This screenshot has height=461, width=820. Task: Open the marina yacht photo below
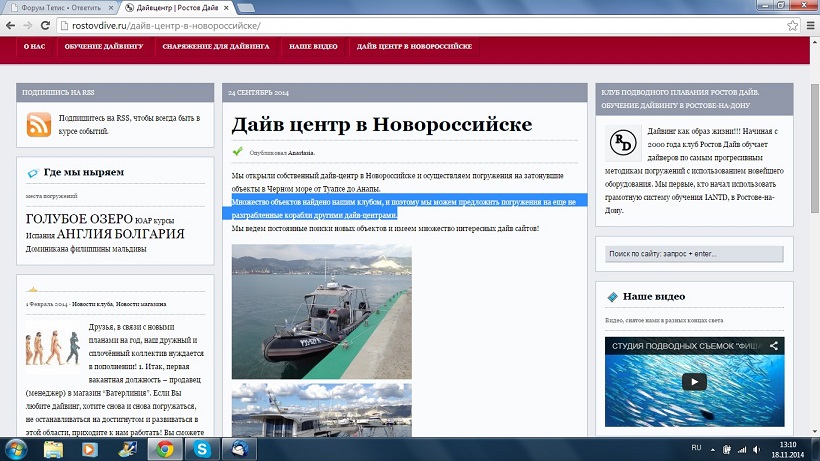click(x=322, y=410)
